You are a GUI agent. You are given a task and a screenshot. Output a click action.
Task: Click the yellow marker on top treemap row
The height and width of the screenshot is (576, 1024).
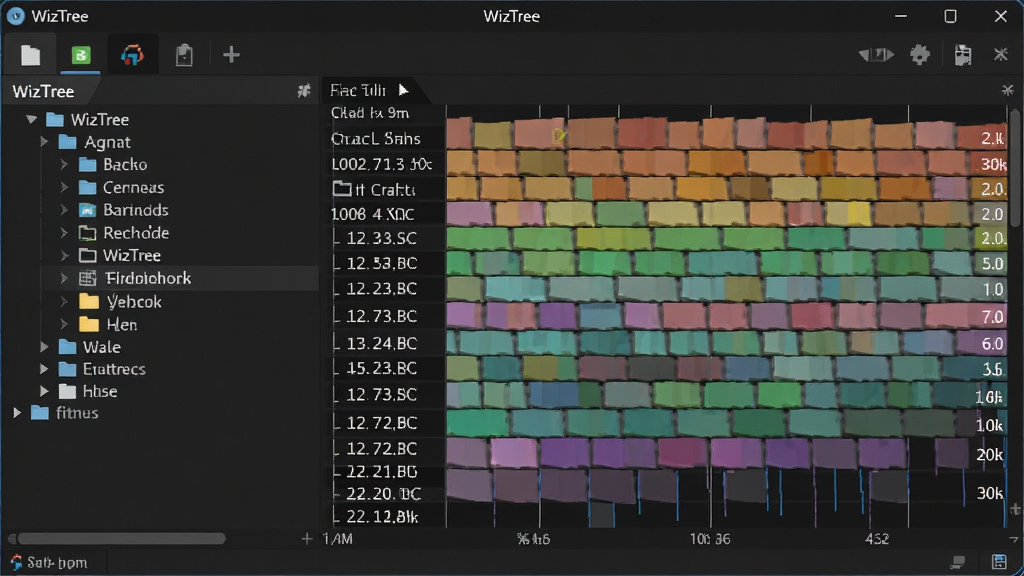point(559,136)
